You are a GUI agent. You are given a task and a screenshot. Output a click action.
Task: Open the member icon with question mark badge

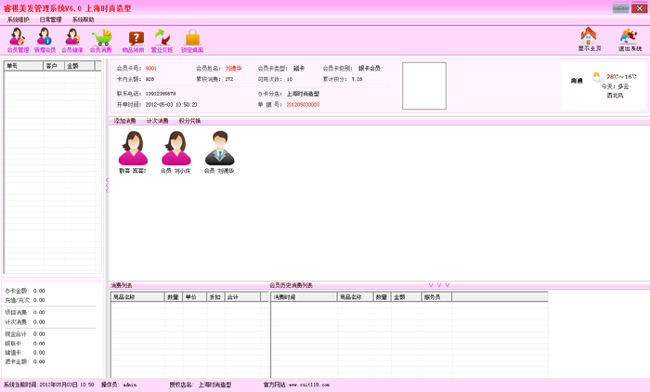point(72,40)
